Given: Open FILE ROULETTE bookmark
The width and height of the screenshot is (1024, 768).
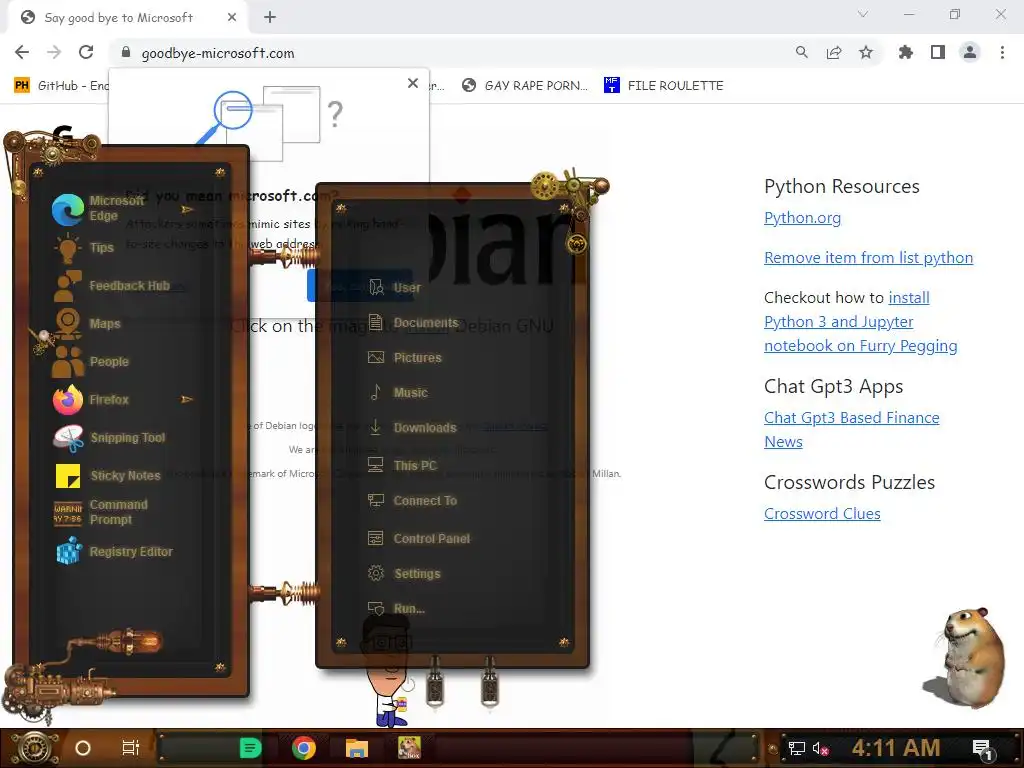Looking at the screenshot, I should click(664, 86).
